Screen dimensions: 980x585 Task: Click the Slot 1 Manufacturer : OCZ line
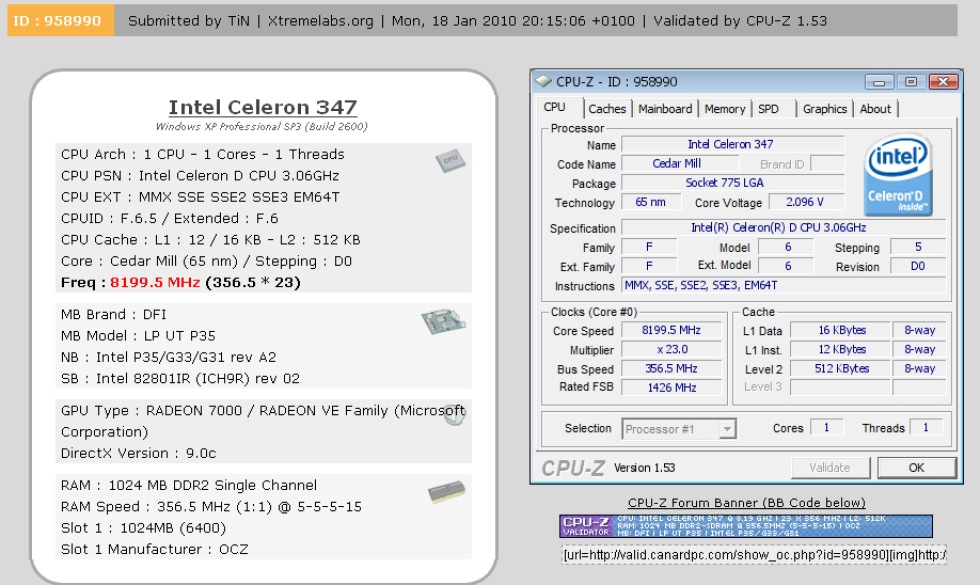(154, 549)
